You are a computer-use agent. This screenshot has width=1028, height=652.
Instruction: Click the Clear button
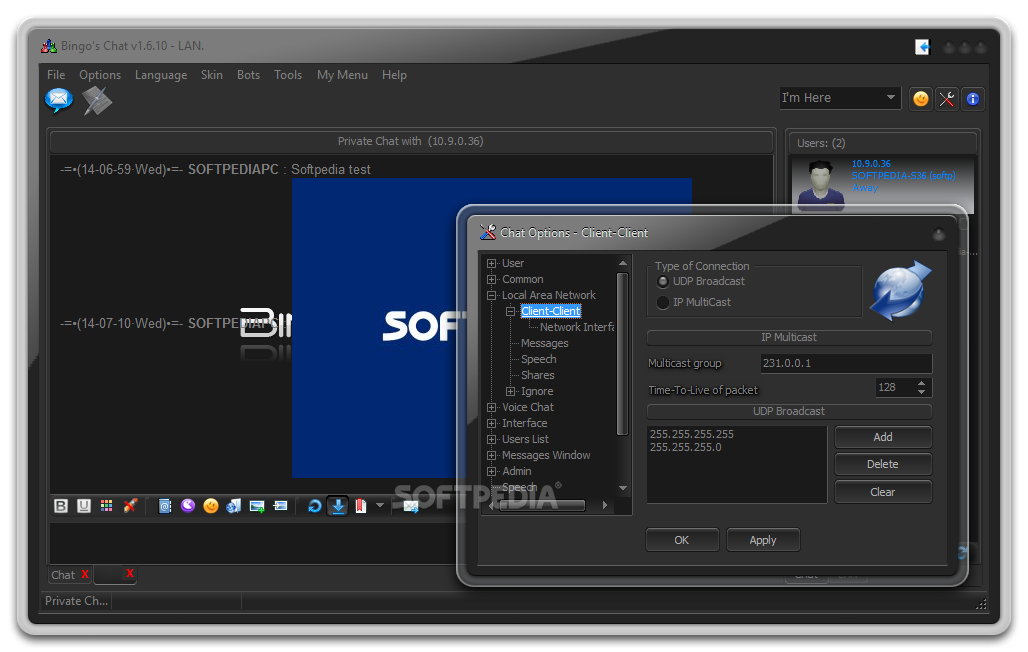(x=882, y=492)
